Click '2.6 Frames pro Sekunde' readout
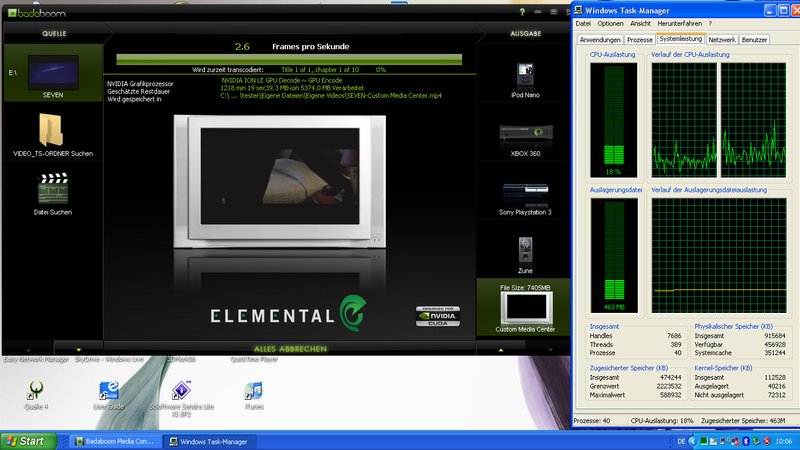The height and width of the screenshot is (450, 800). pos(292,46)
